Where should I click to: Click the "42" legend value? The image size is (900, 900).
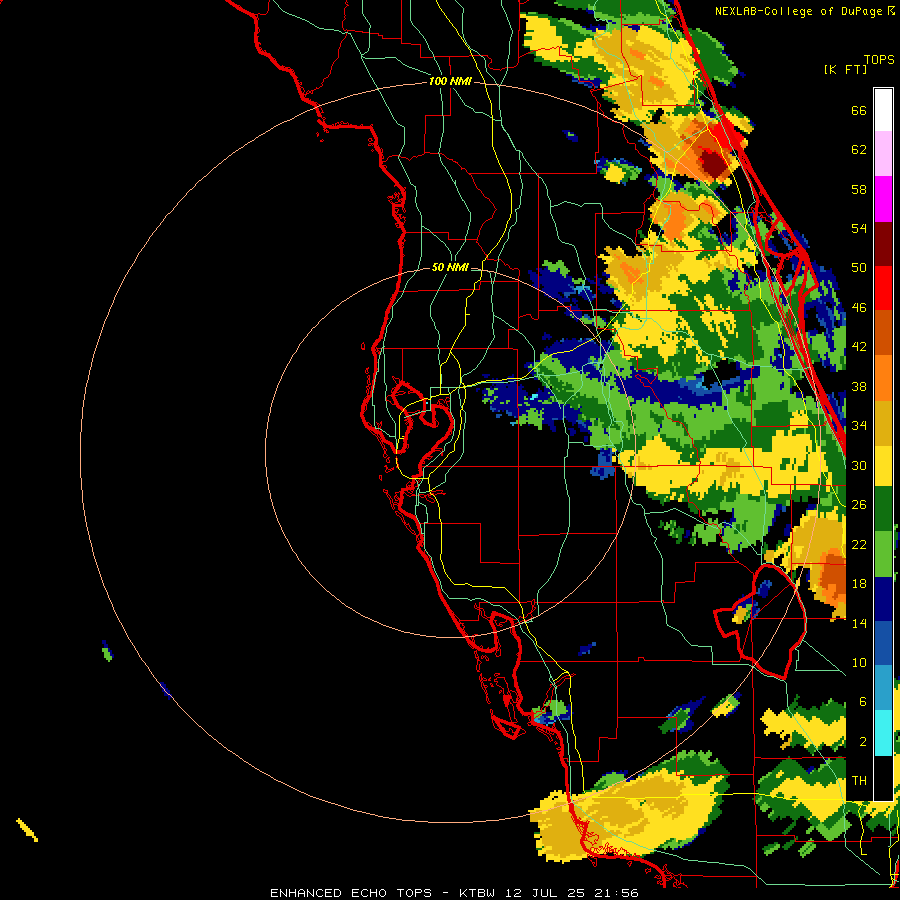[x=859, y=347]
